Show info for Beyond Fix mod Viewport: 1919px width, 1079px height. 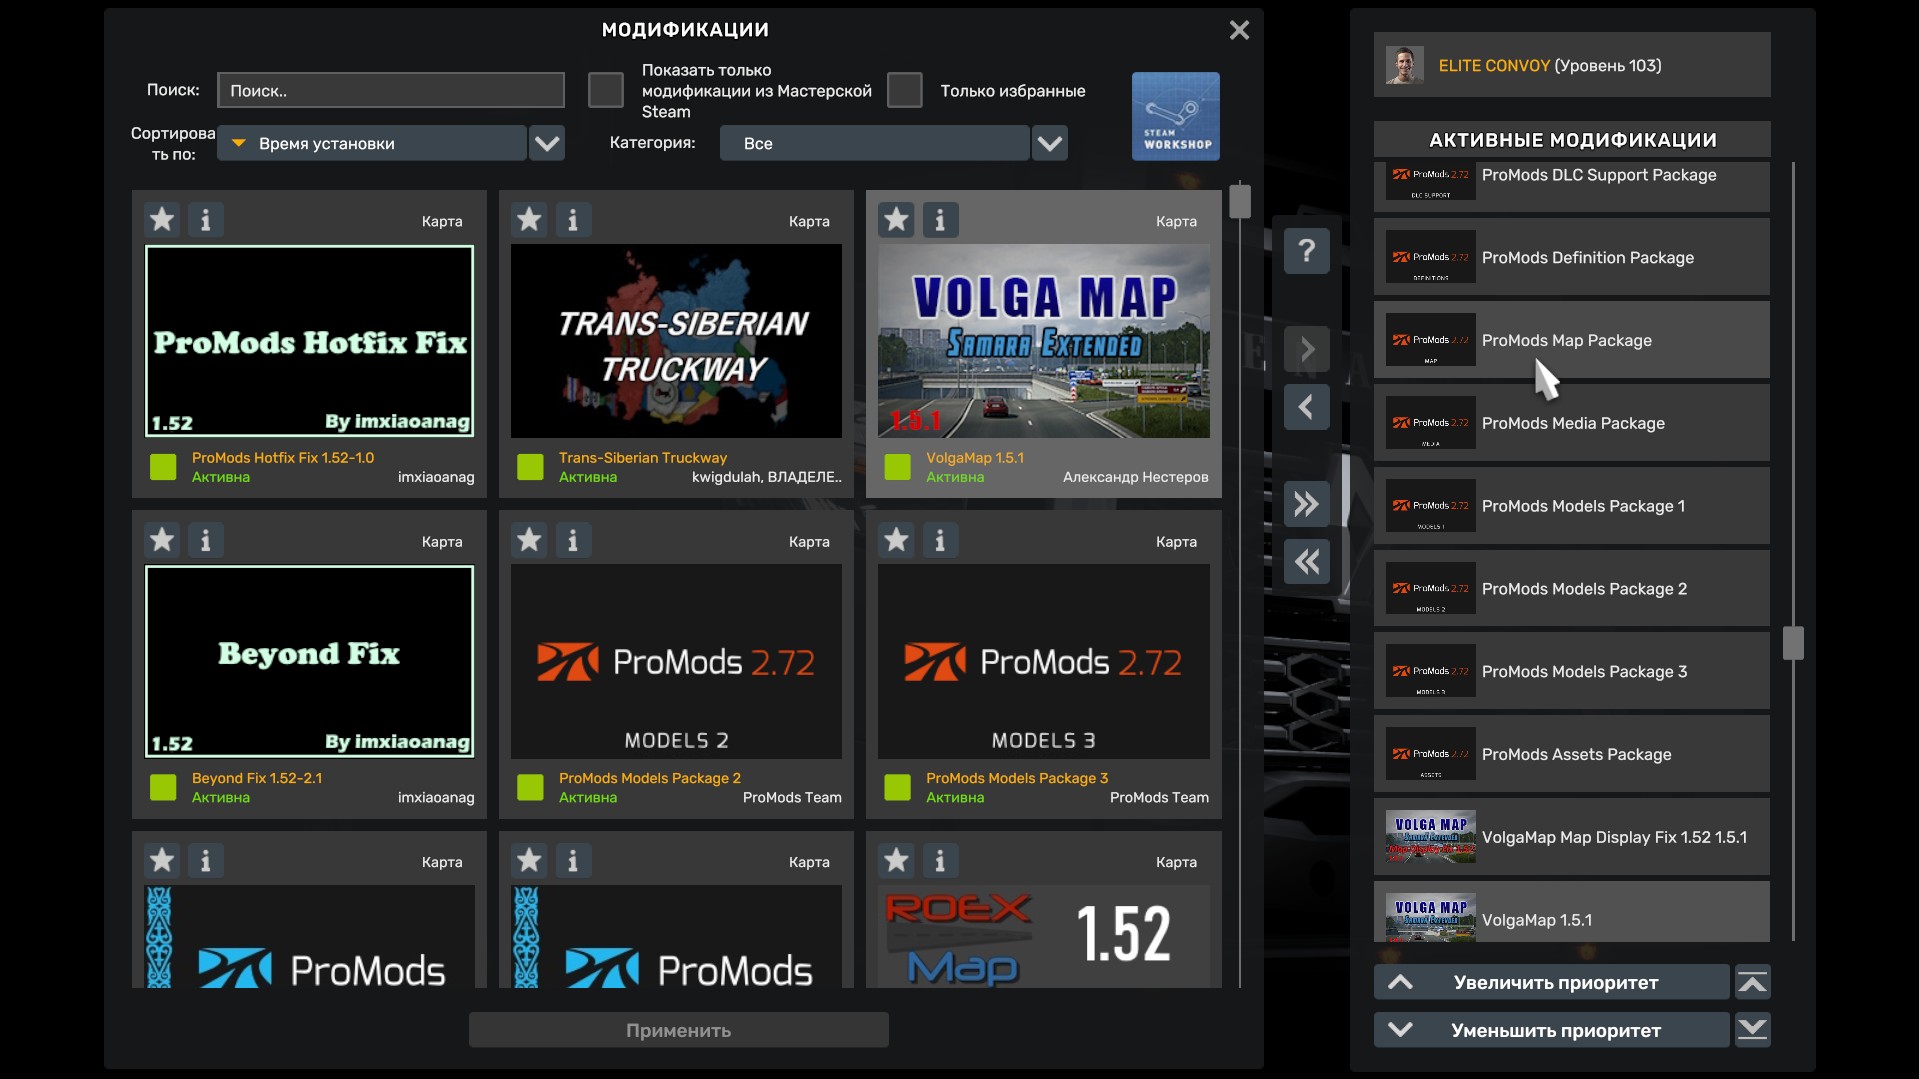click(206, 540)
